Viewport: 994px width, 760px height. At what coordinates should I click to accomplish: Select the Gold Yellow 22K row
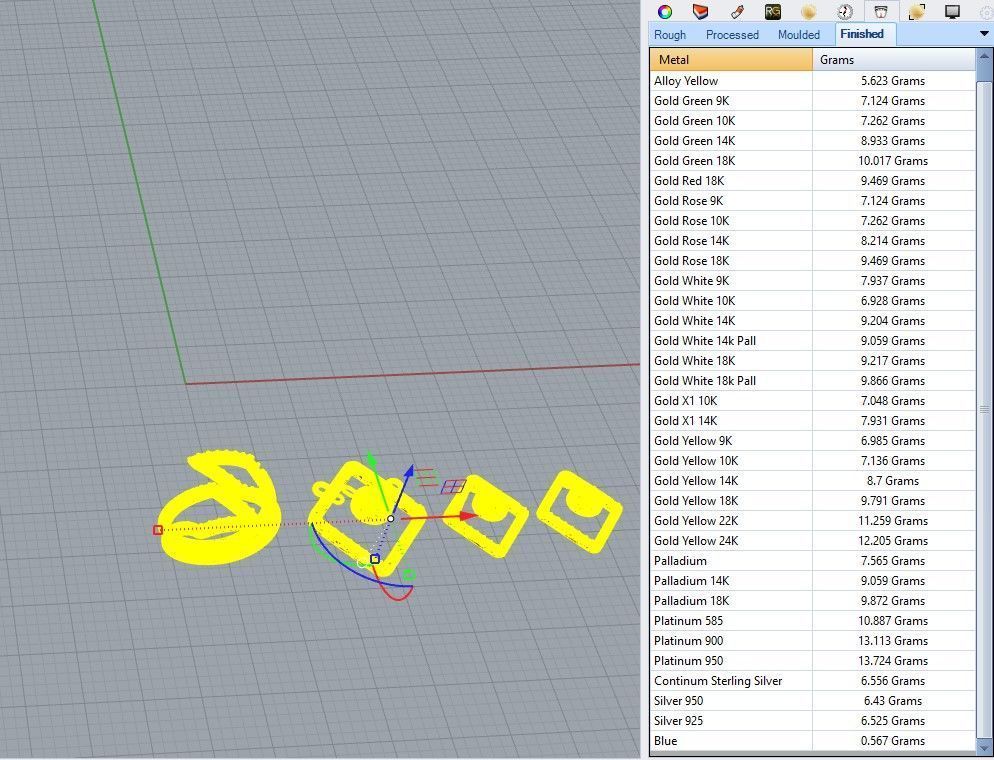pos(812,520)
